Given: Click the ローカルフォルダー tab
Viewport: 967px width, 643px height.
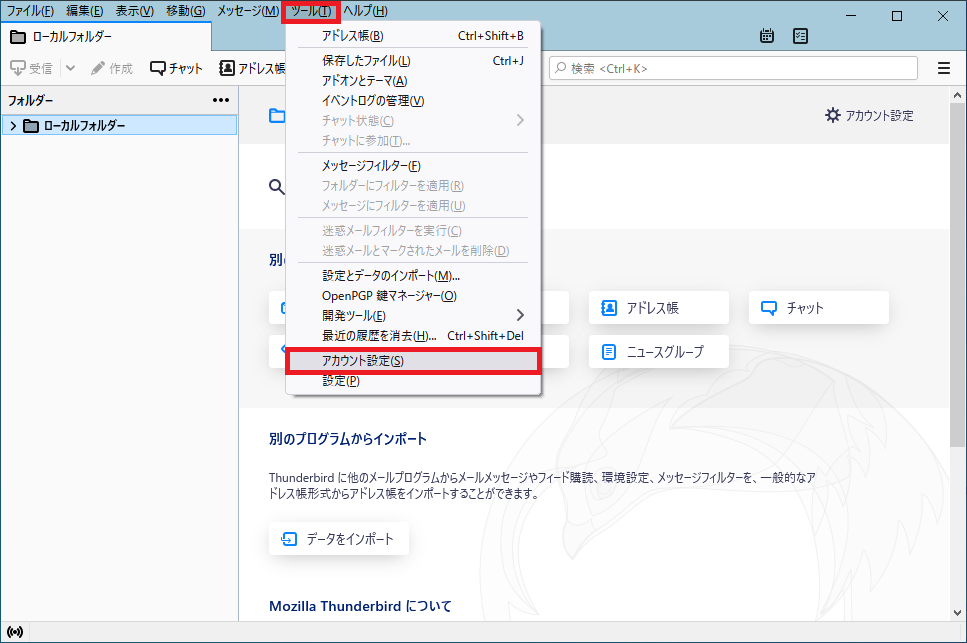Looking at the screenshot, I should tap(106, 36).
